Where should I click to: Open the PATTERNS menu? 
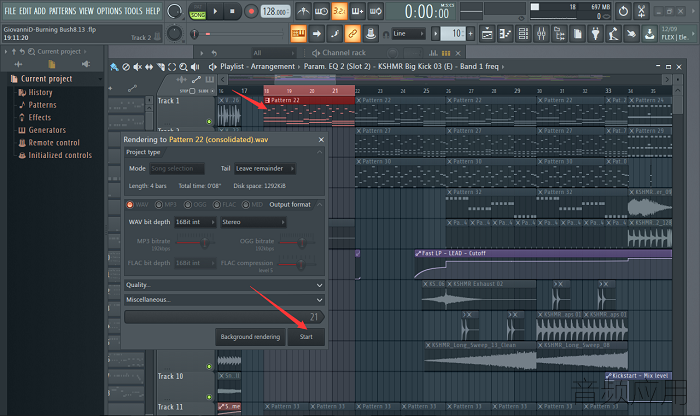(x=62, y=11)
